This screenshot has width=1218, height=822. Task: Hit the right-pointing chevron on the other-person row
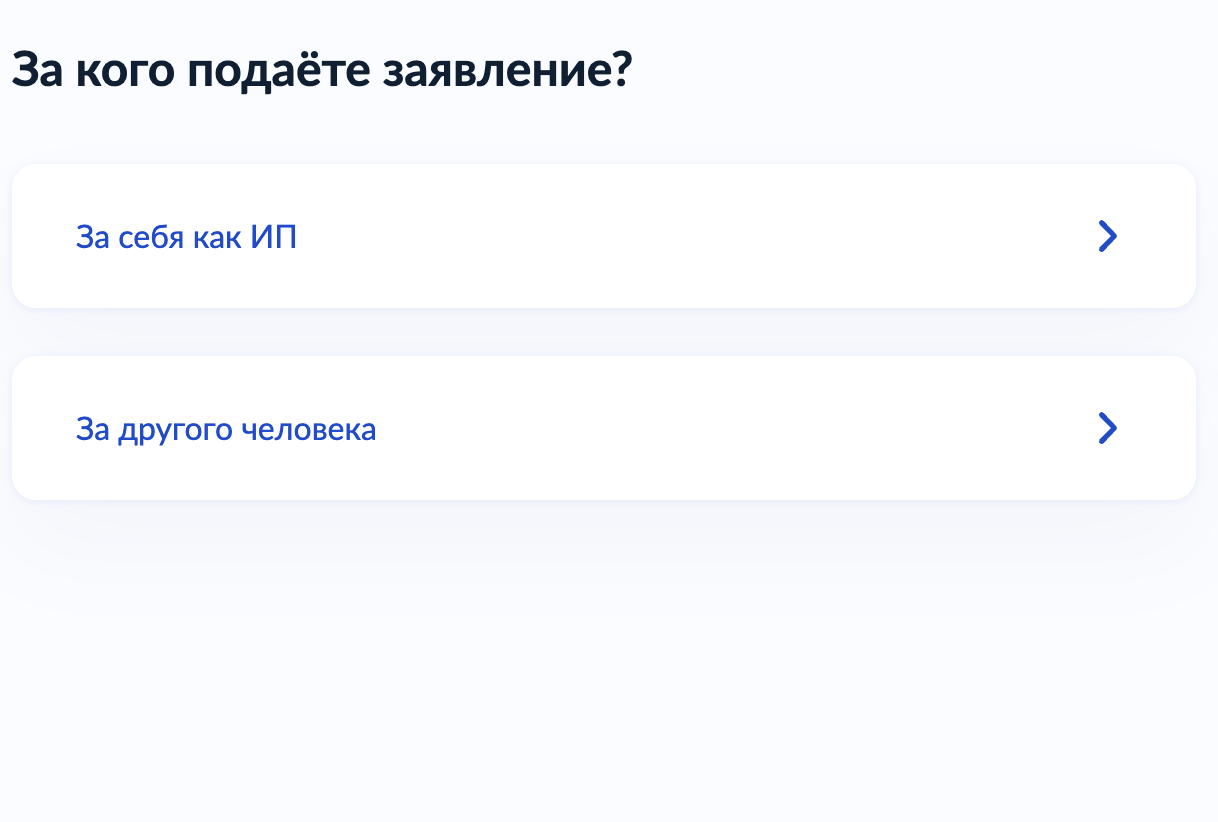coord(1107,428)
